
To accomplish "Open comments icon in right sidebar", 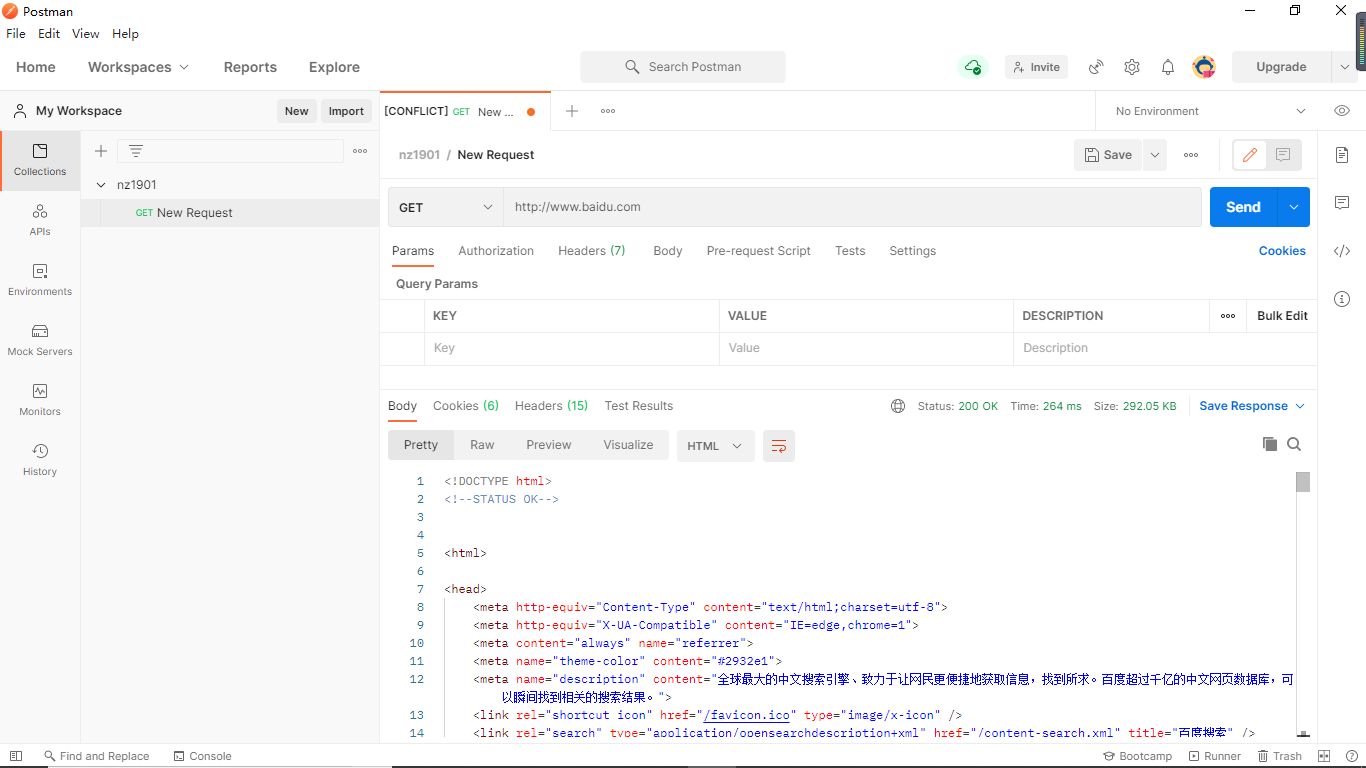I will (x=1342, y=203).
